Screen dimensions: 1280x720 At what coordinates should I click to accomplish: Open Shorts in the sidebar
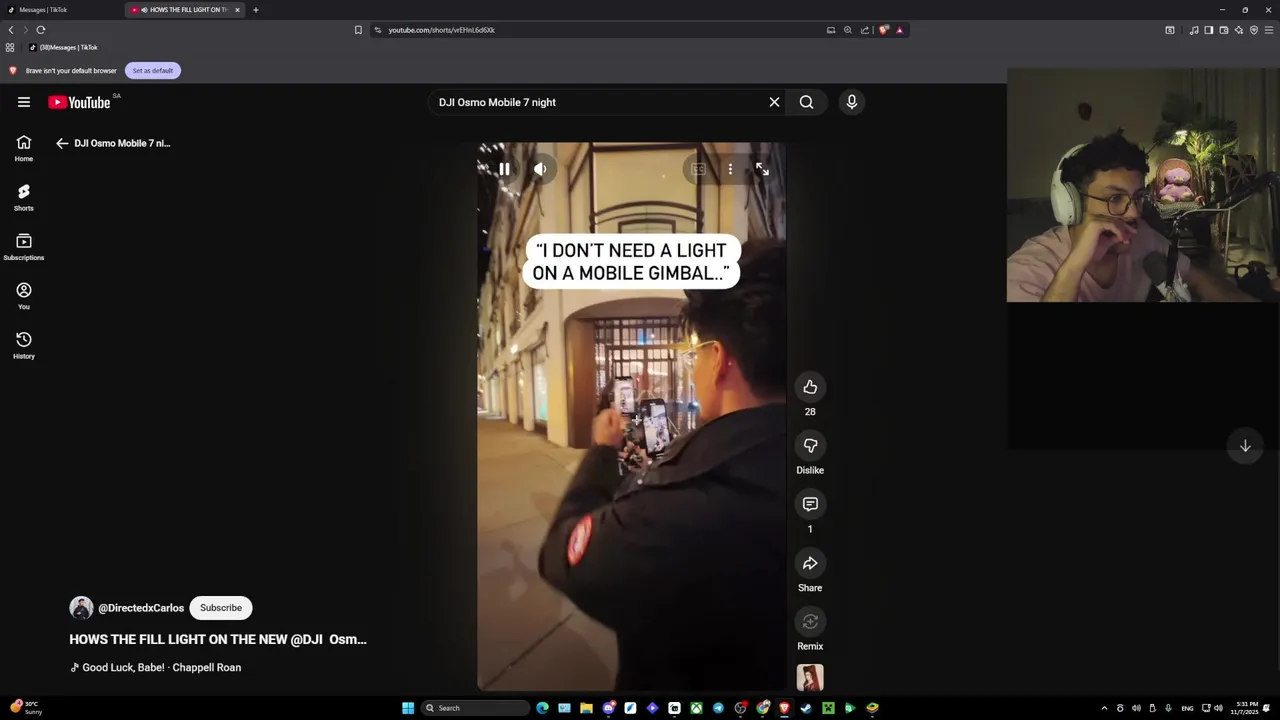click(24, 197)
